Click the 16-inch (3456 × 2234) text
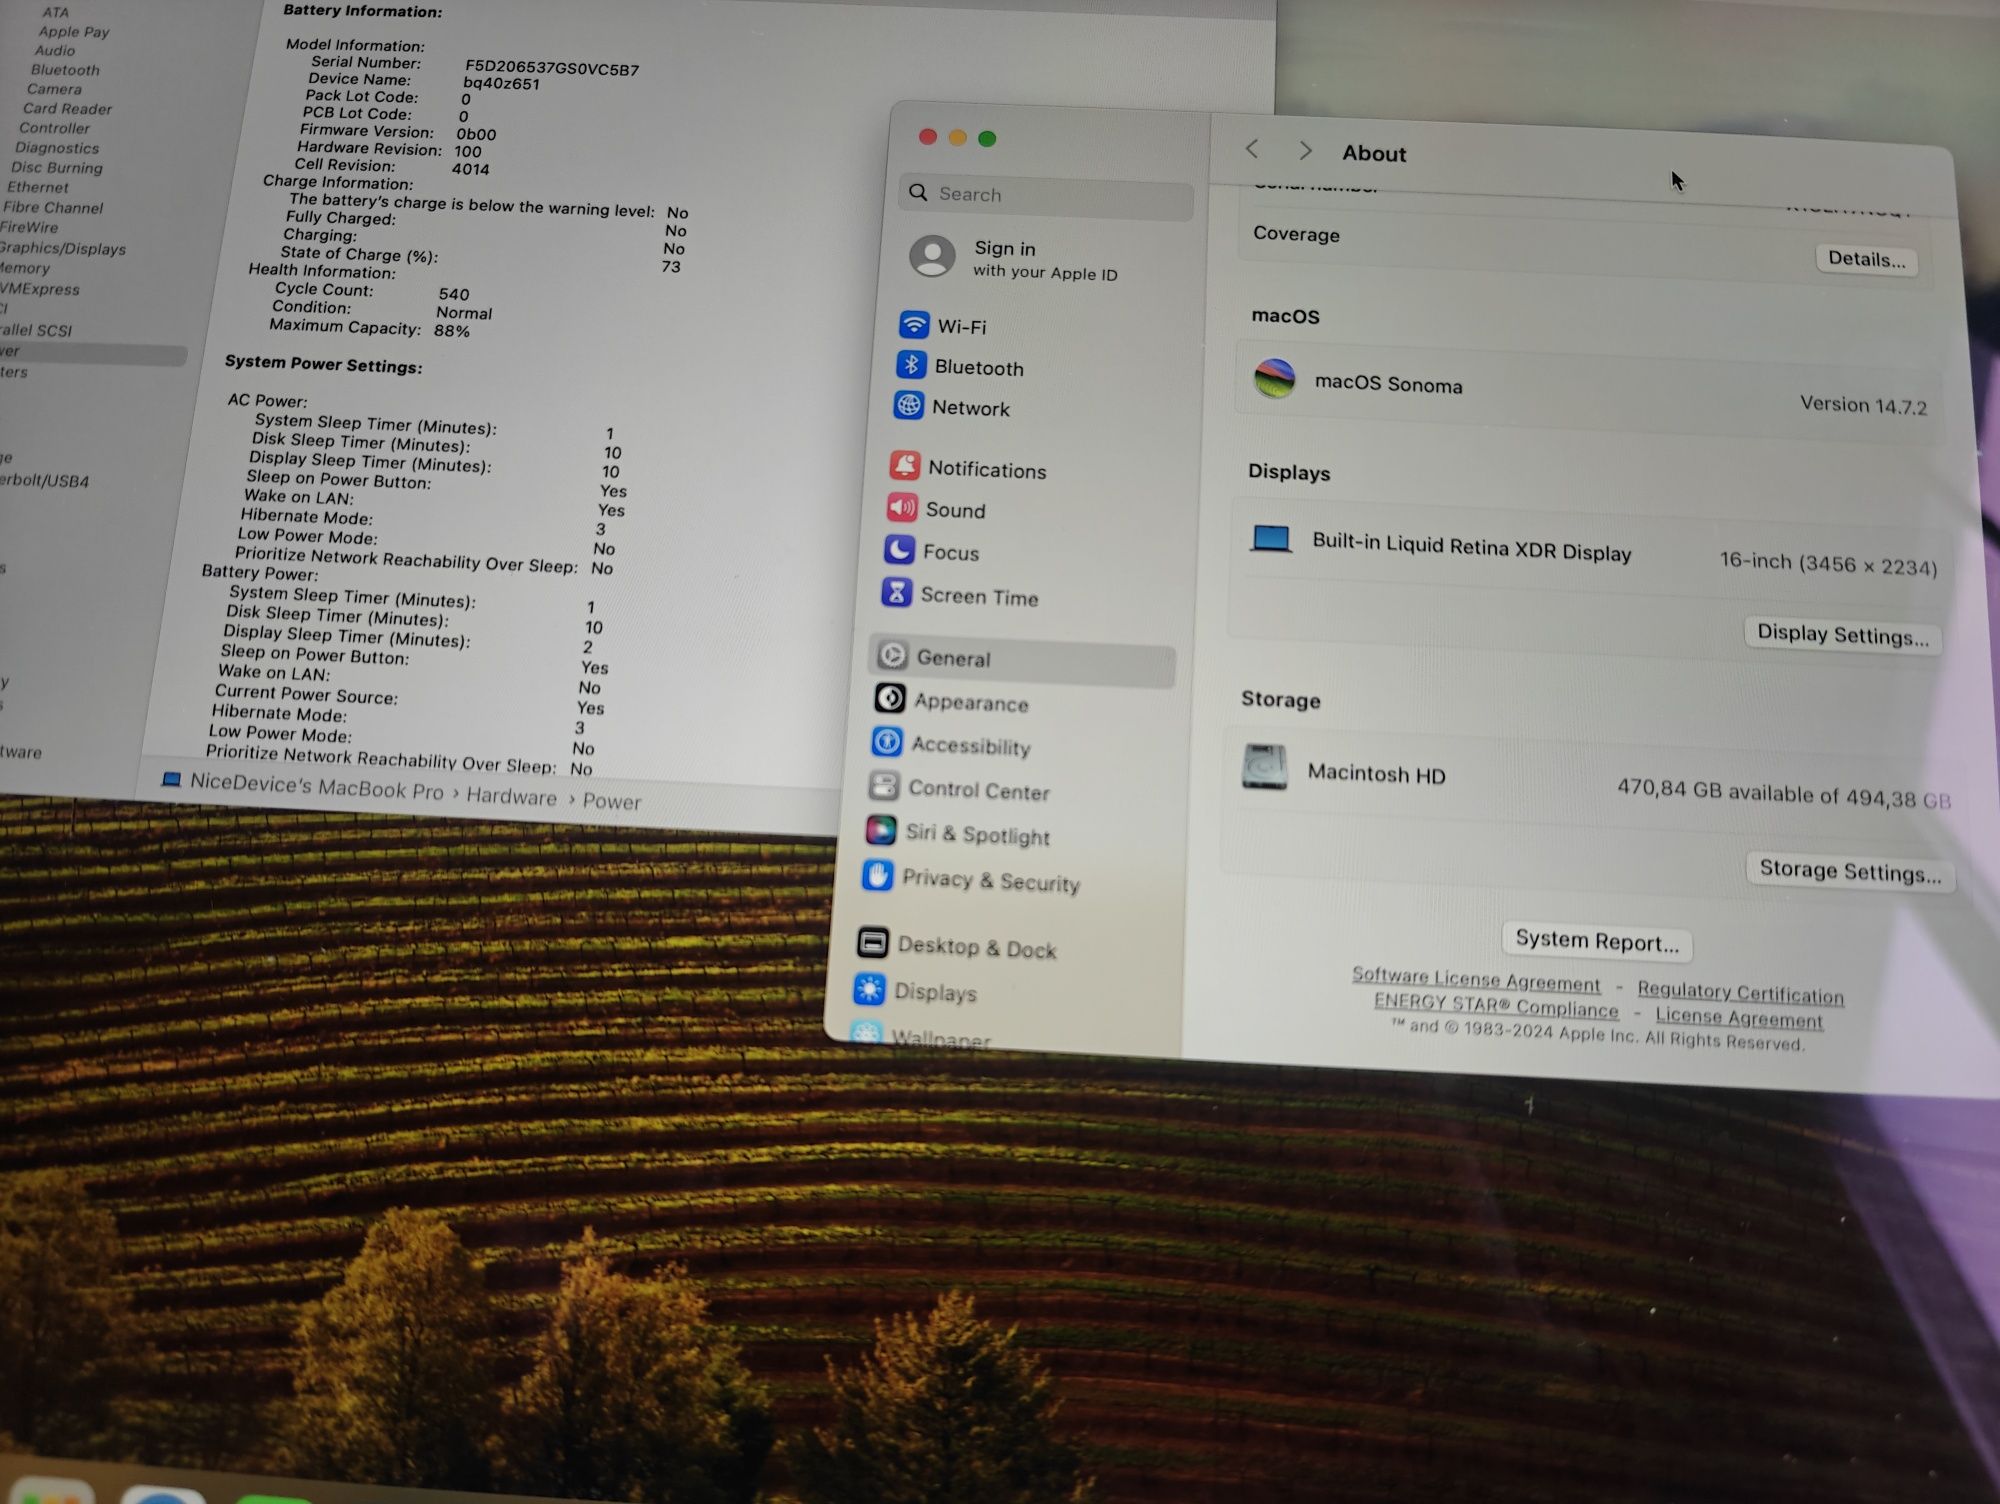Viewport: 2000px width, 1504px height. (x=1828, y=564)
